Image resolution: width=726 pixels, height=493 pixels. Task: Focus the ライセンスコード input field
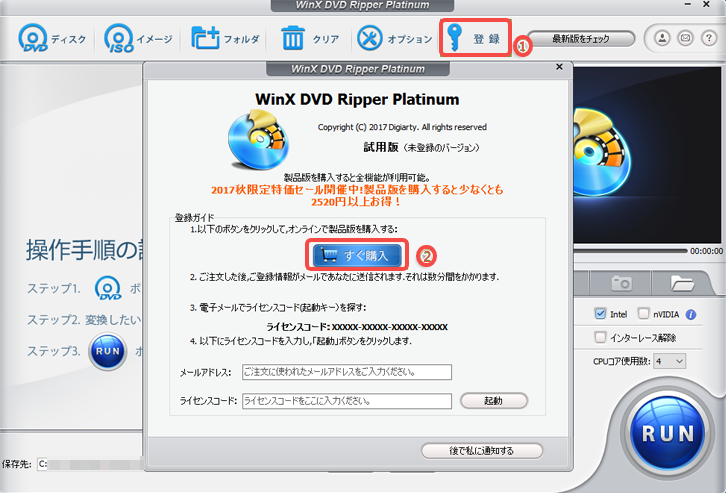346,401
